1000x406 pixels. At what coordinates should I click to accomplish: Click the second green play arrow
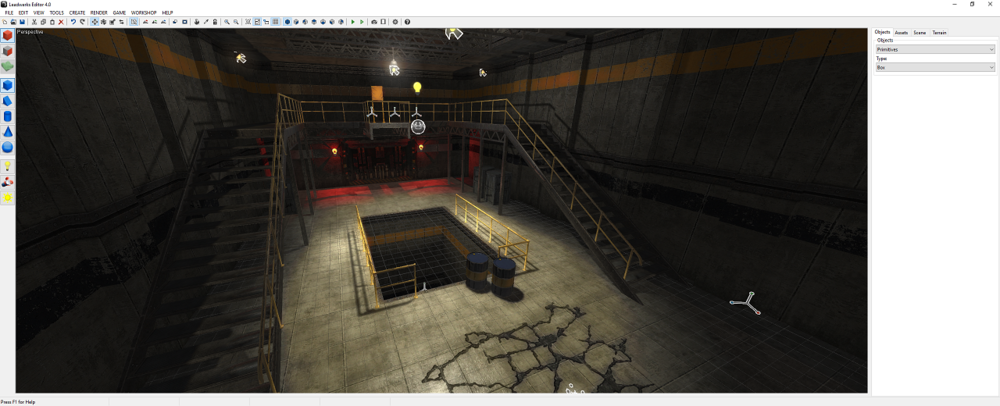362,22
